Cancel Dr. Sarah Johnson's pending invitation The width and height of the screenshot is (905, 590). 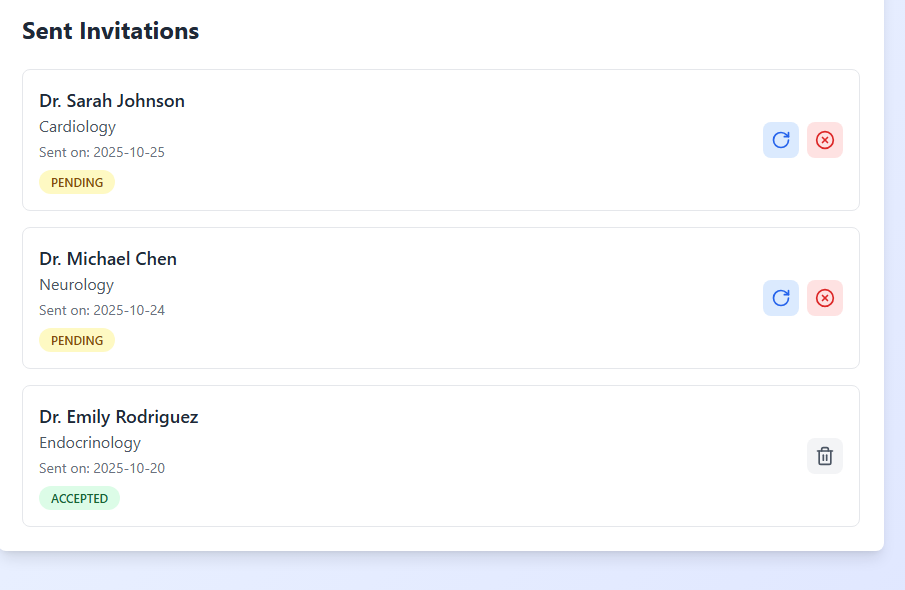pos(825,140)
